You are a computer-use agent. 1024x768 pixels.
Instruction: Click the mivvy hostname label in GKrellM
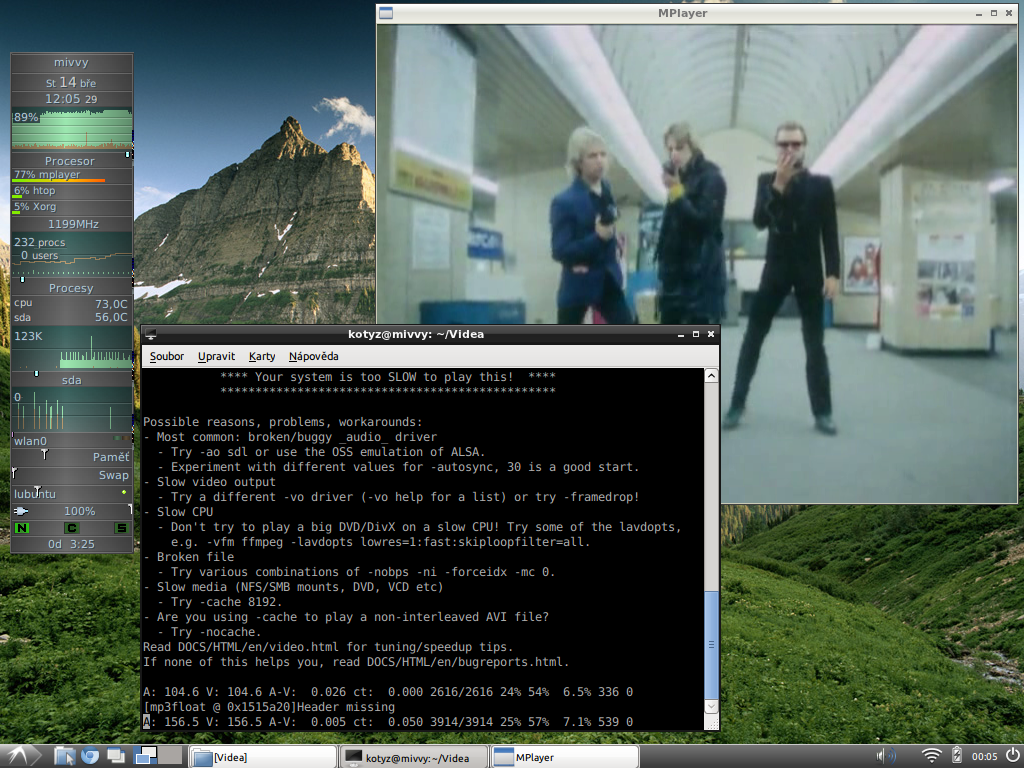click(71, 63)
